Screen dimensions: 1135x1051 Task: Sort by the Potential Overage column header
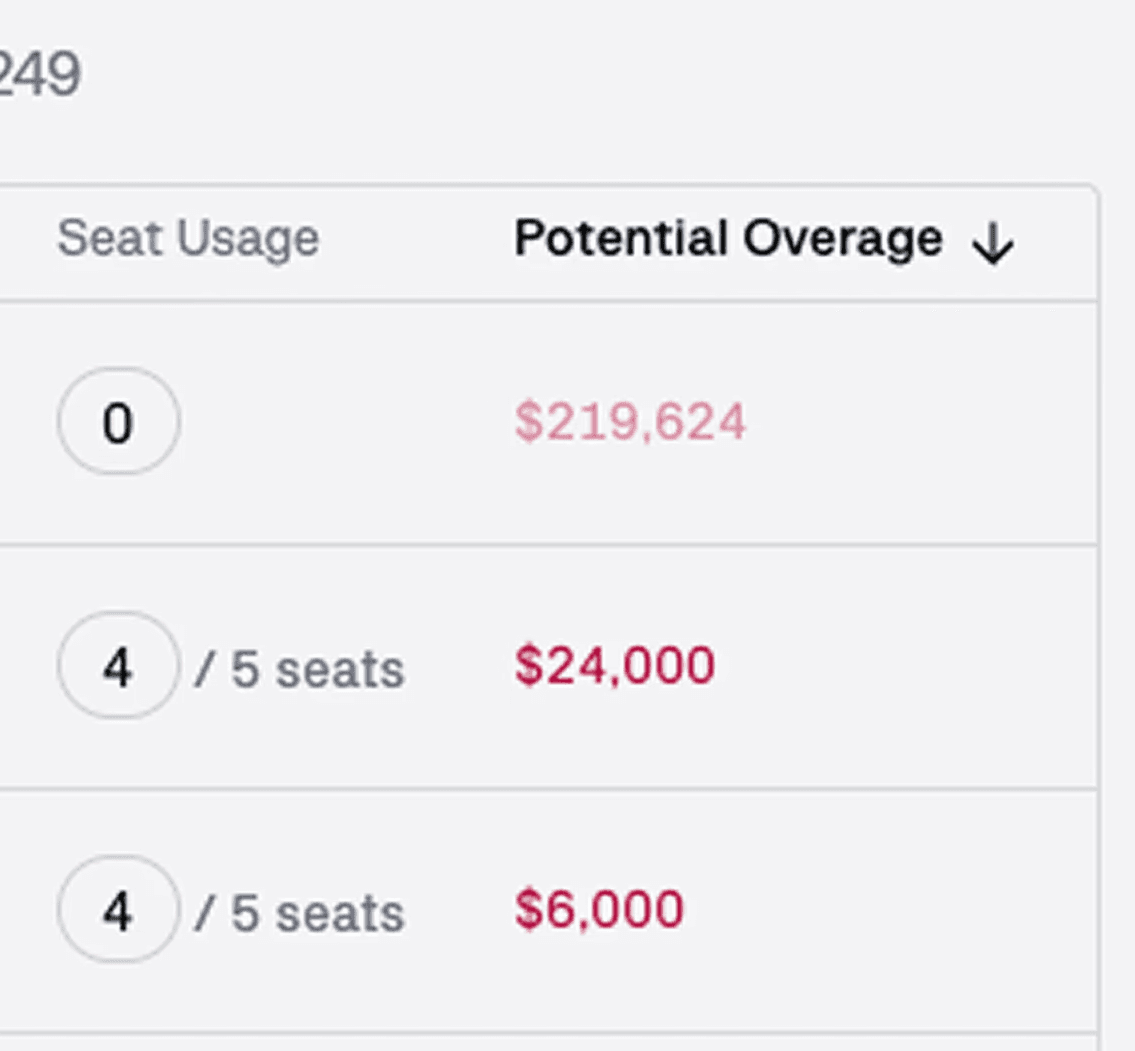tap(728, 240)
